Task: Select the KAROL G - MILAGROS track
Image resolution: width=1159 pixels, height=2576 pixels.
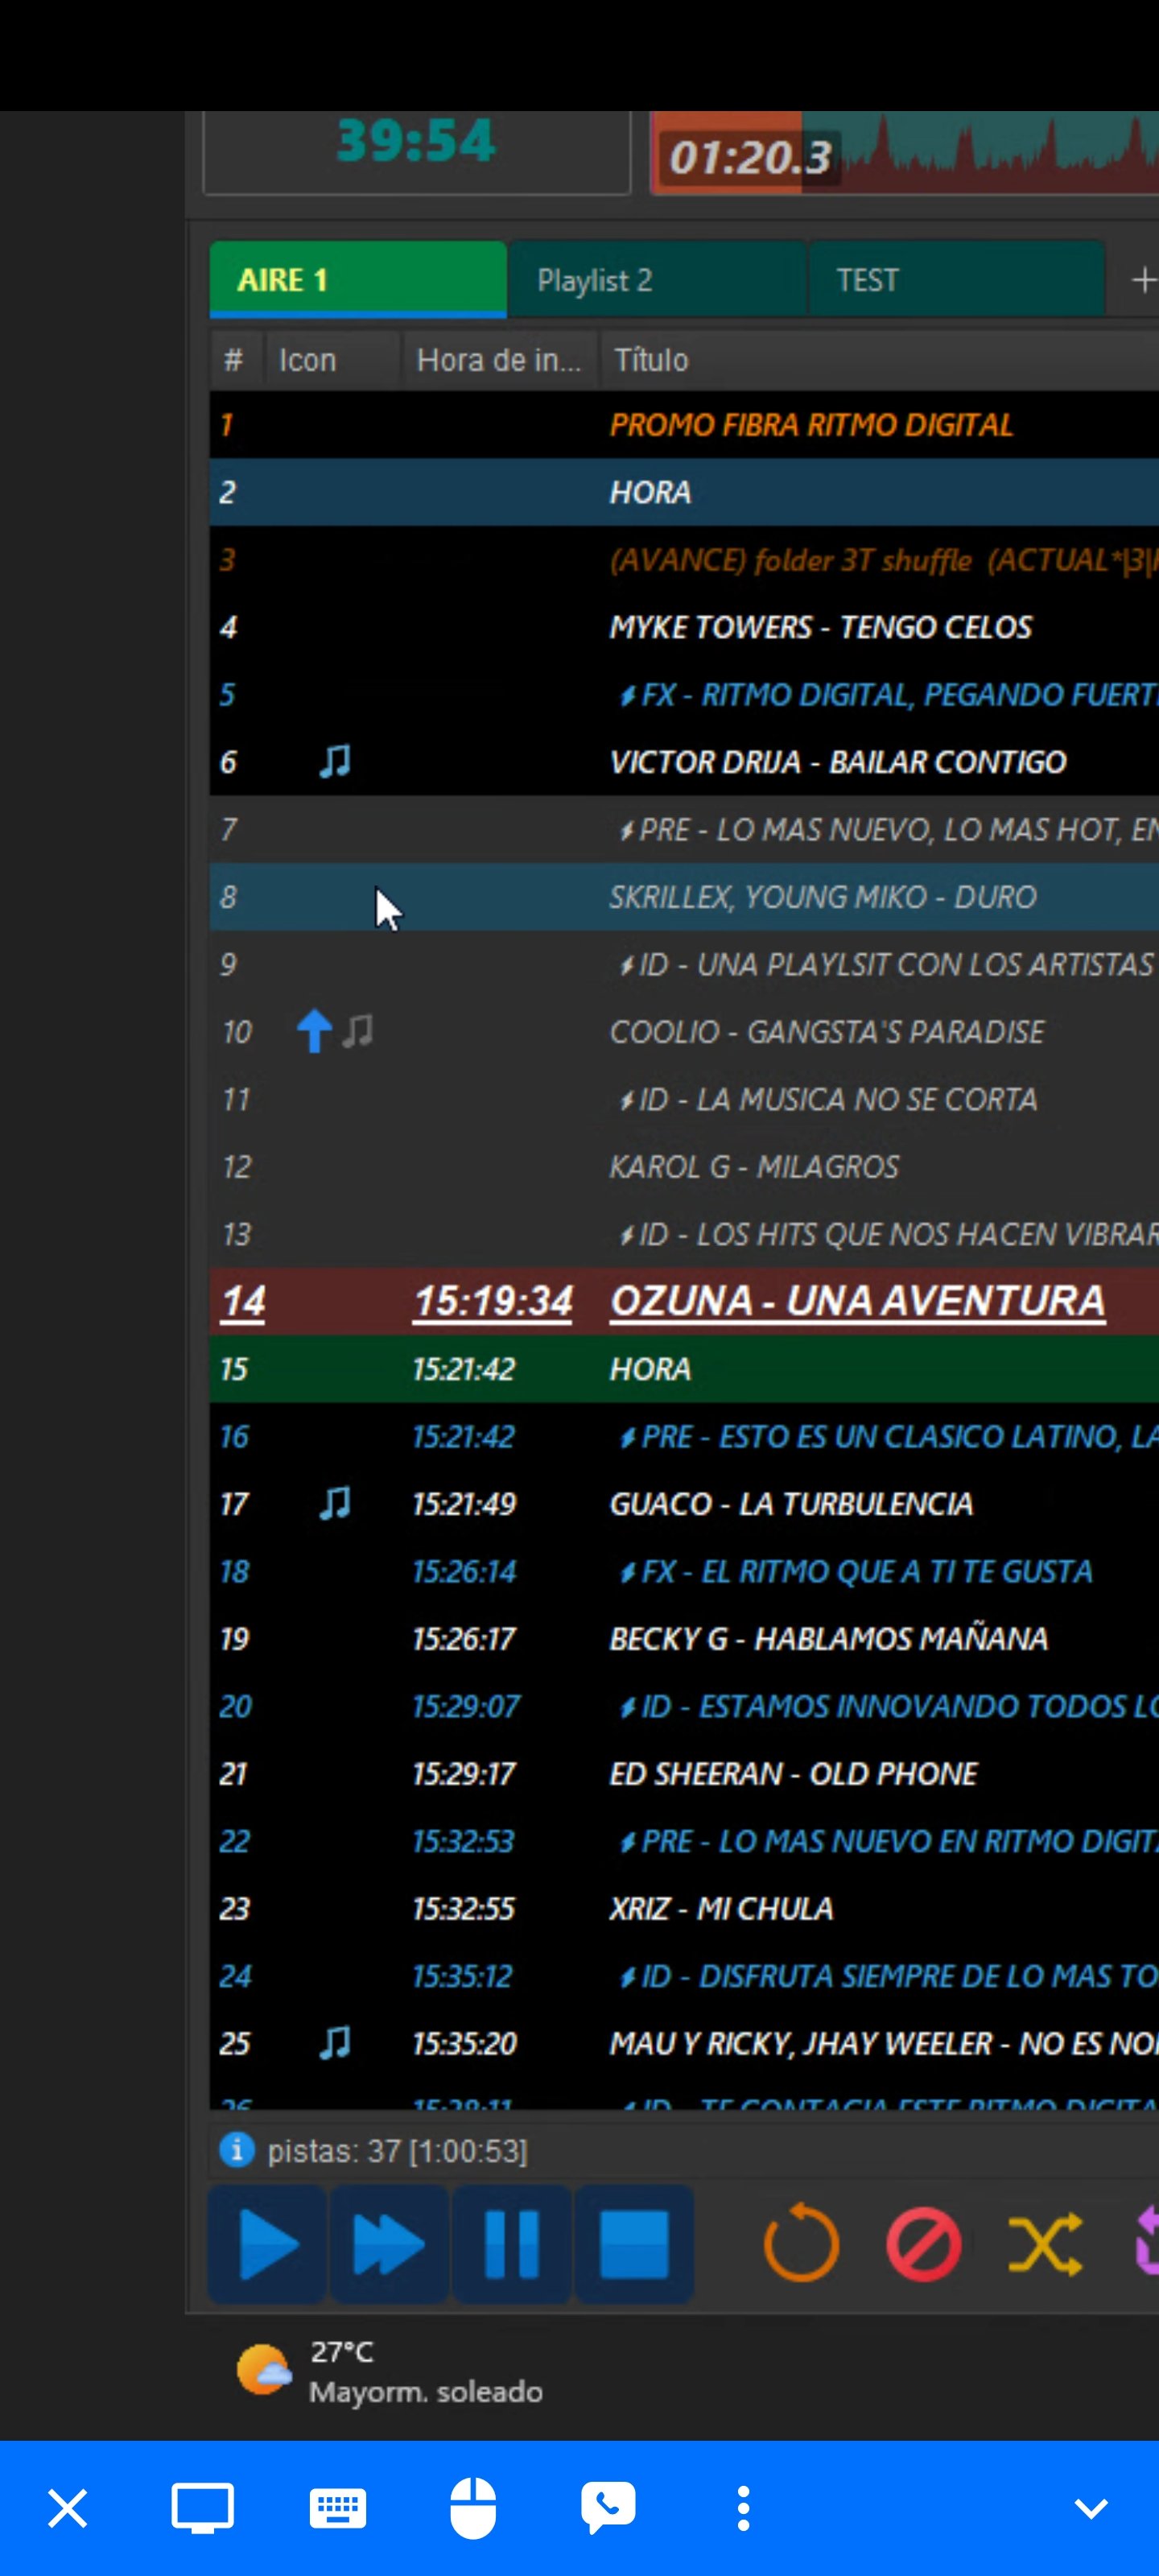Action: click(754, 1167)
